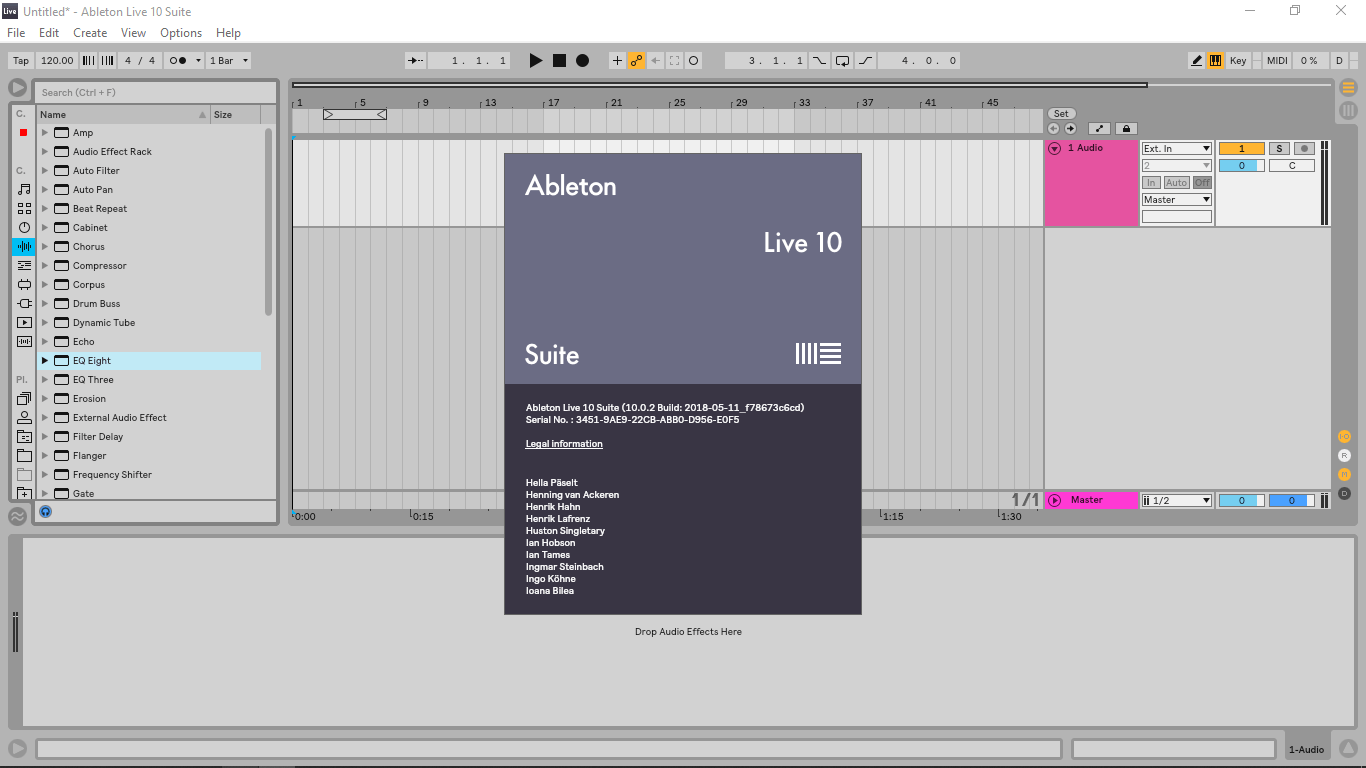Image resolution: width=1366 pixels, height=768 pixels.
Task: Open Current Project in browser sidebar
Action: (24, 436)
